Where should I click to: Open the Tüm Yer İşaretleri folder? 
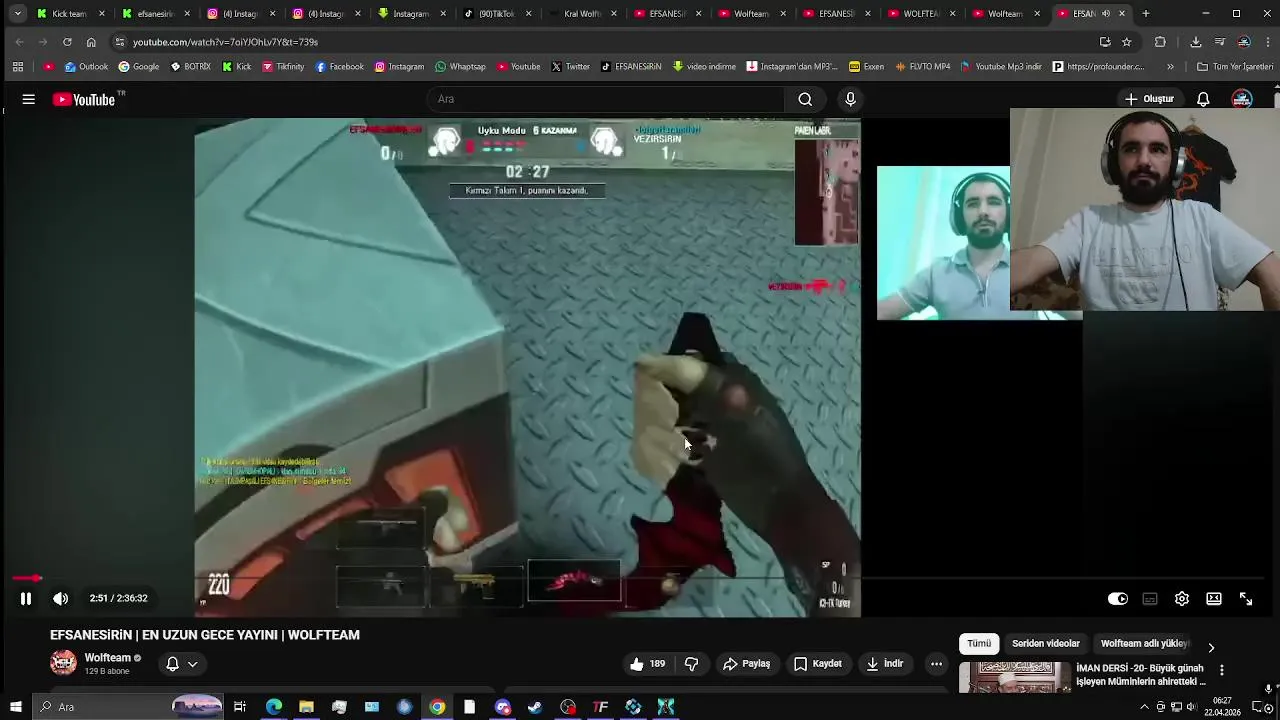coord(1235,67)
